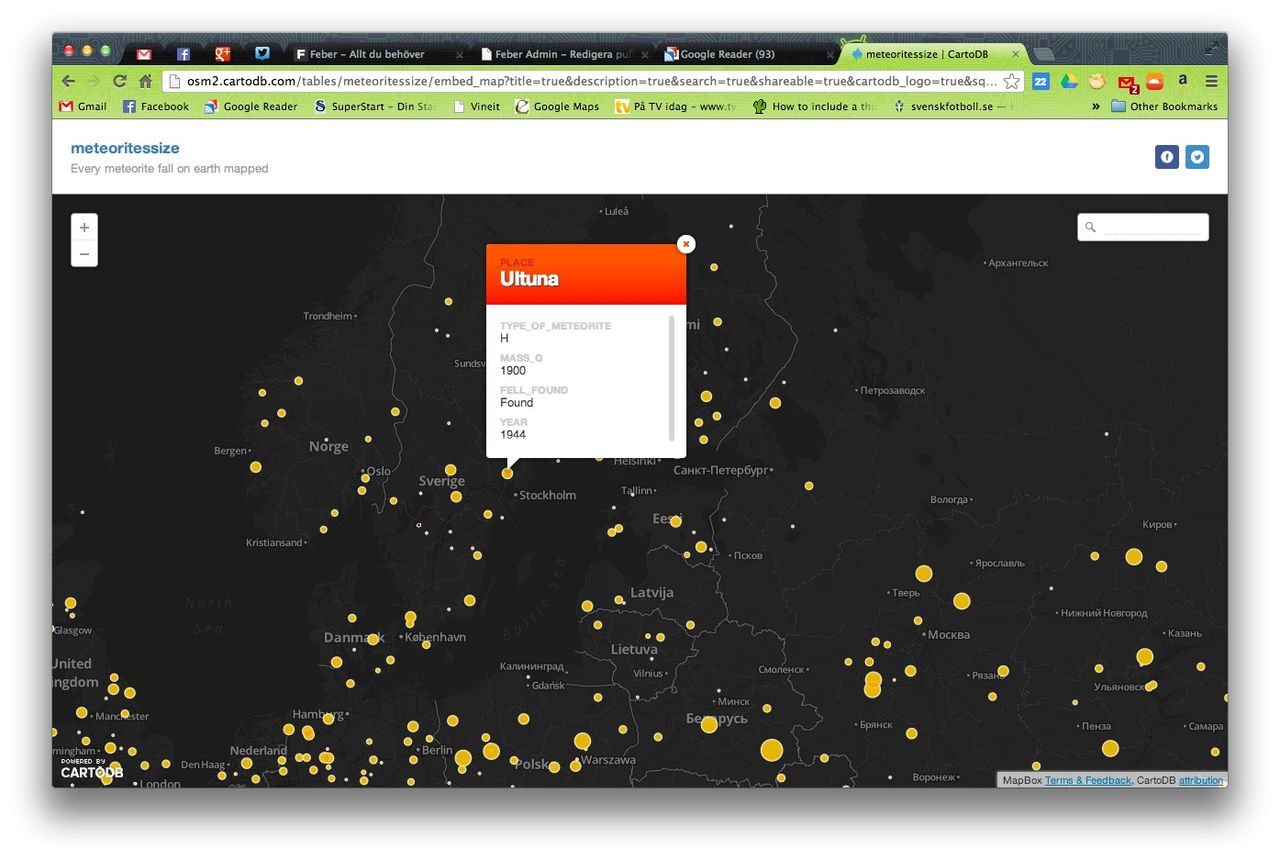The image size is (1280, 860).
Task: Open the CartoDB attribution link
Action: click(1201, 780)
